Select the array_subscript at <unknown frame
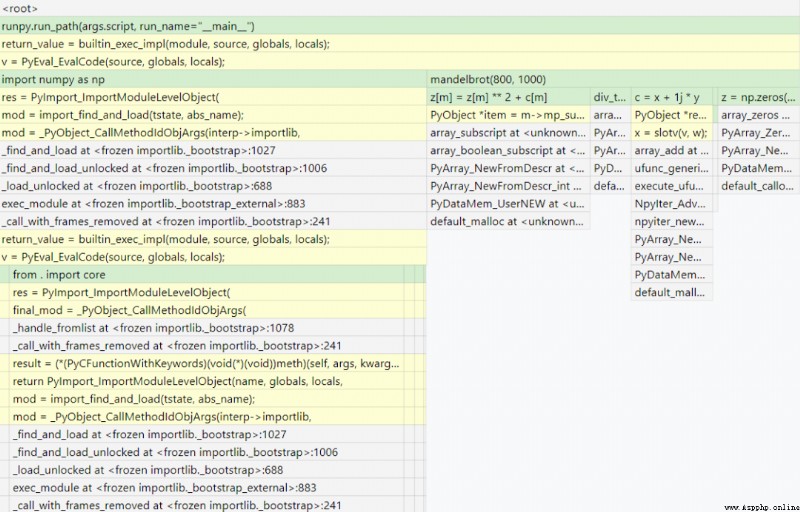The width and height of the screenshot is (800, 512). click(x=508, y=133)
